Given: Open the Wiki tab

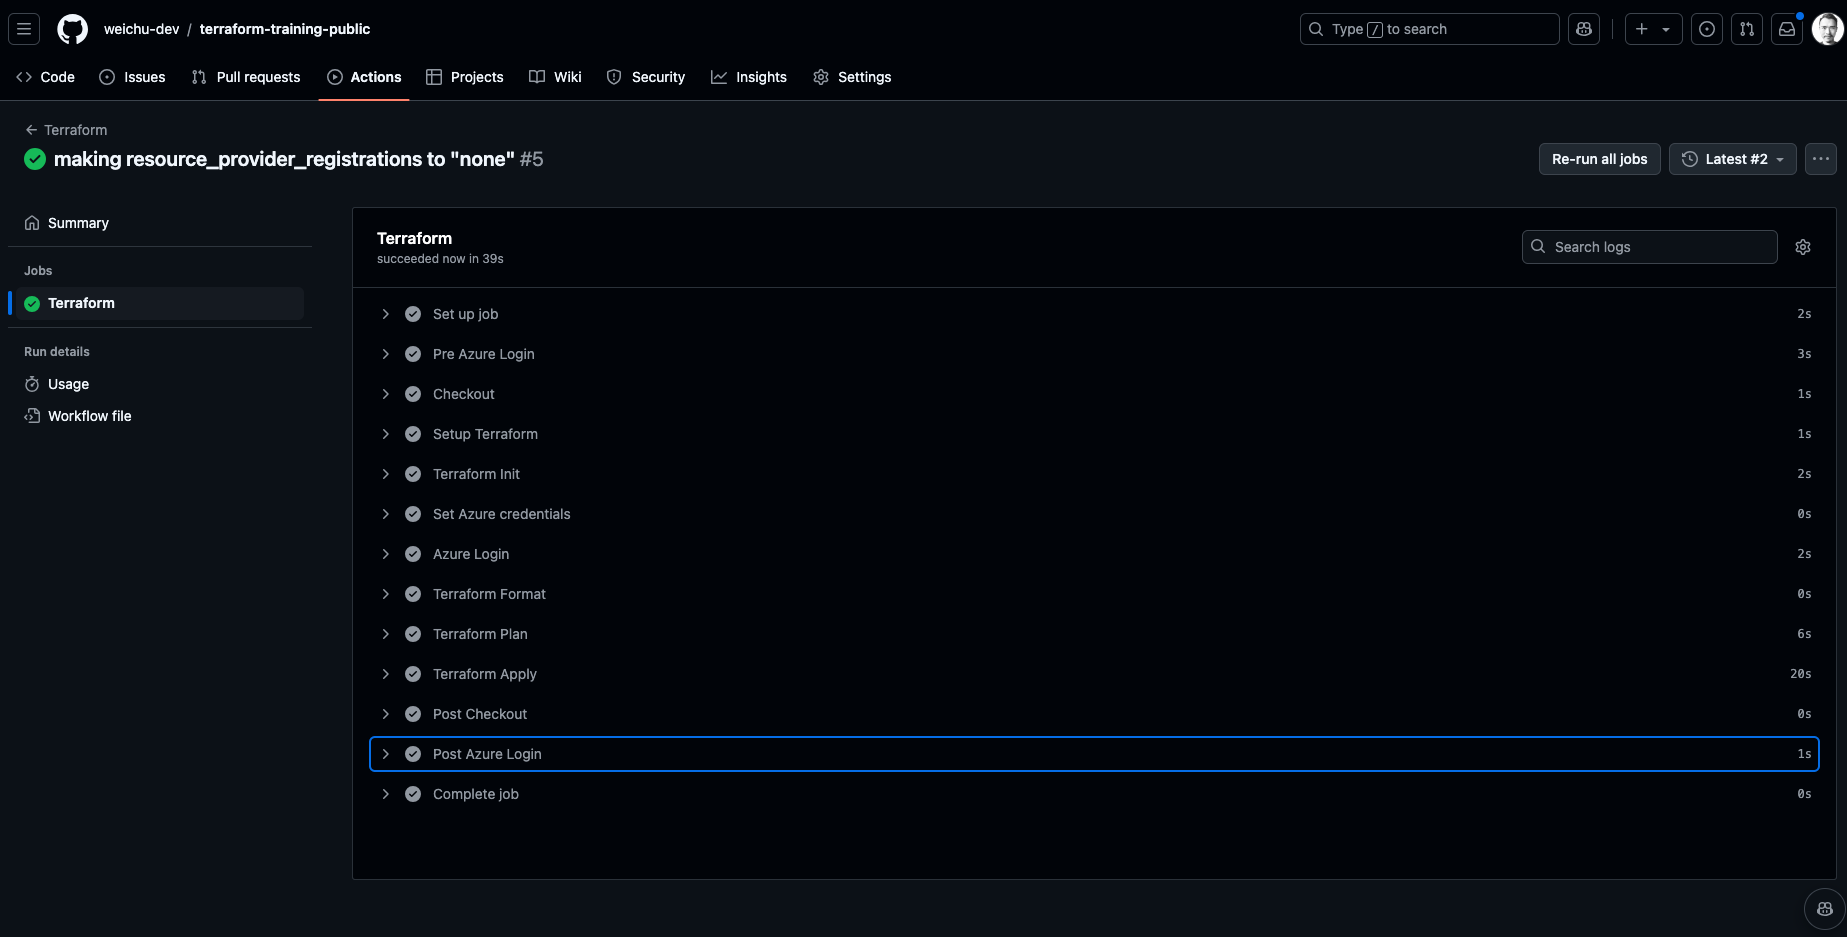Looking at the screenshot, I should pyautogui.click(x=555, y=77).
